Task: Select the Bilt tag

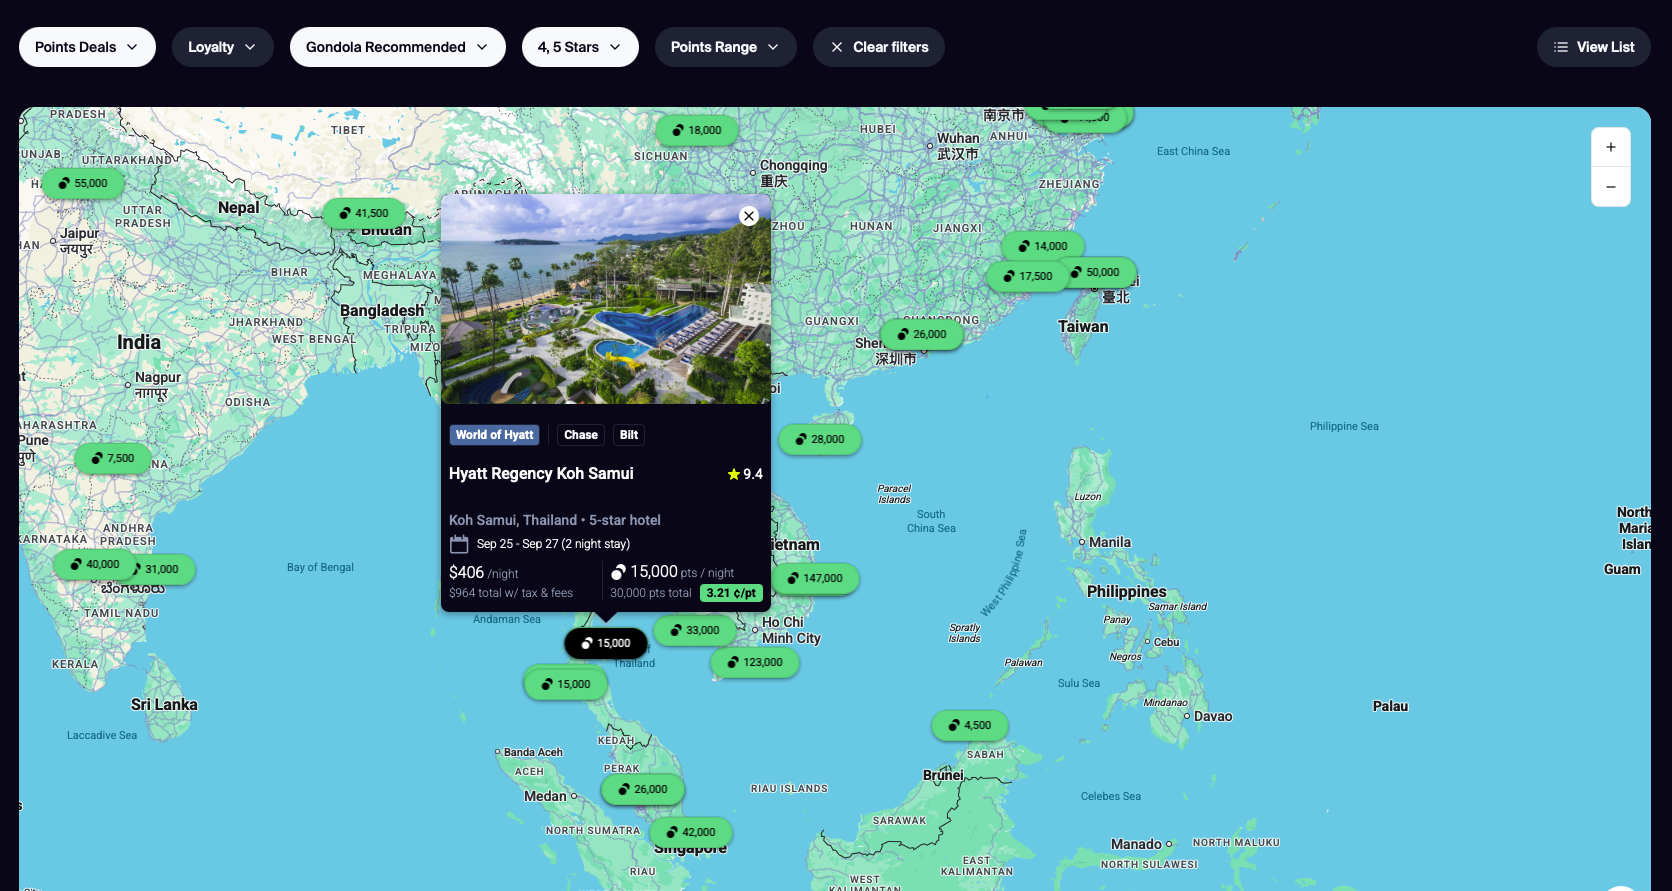Action: coord(629,435)
